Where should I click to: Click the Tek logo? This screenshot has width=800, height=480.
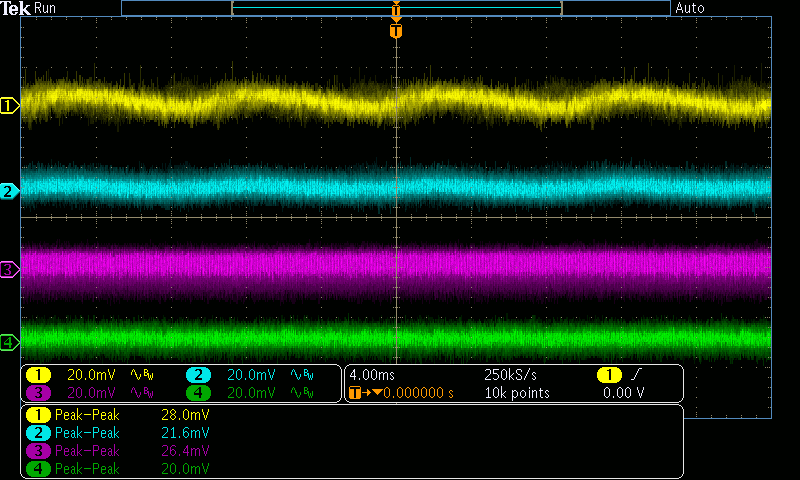(15, 8)
